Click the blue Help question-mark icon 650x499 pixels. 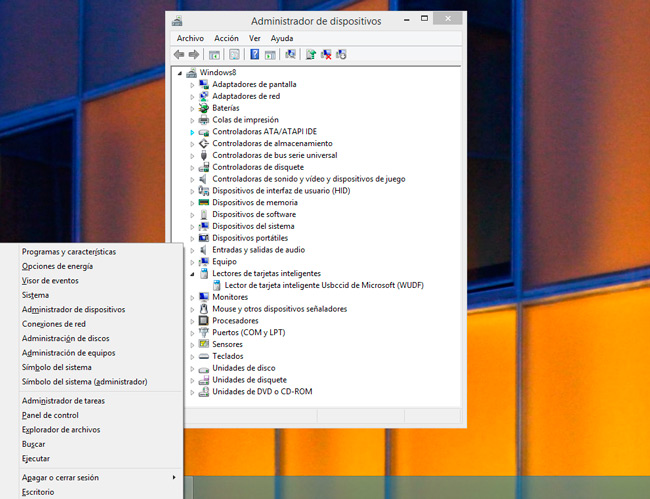click(x=255, y=54)
